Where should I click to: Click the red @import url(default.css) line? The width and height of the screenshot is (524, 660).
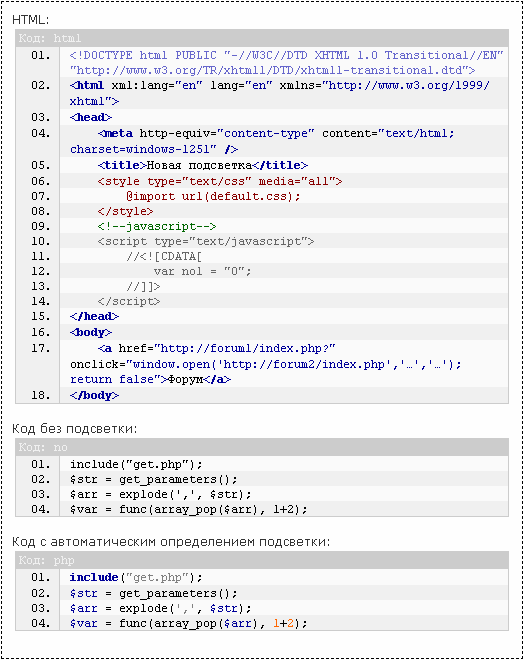coord(213,197)
